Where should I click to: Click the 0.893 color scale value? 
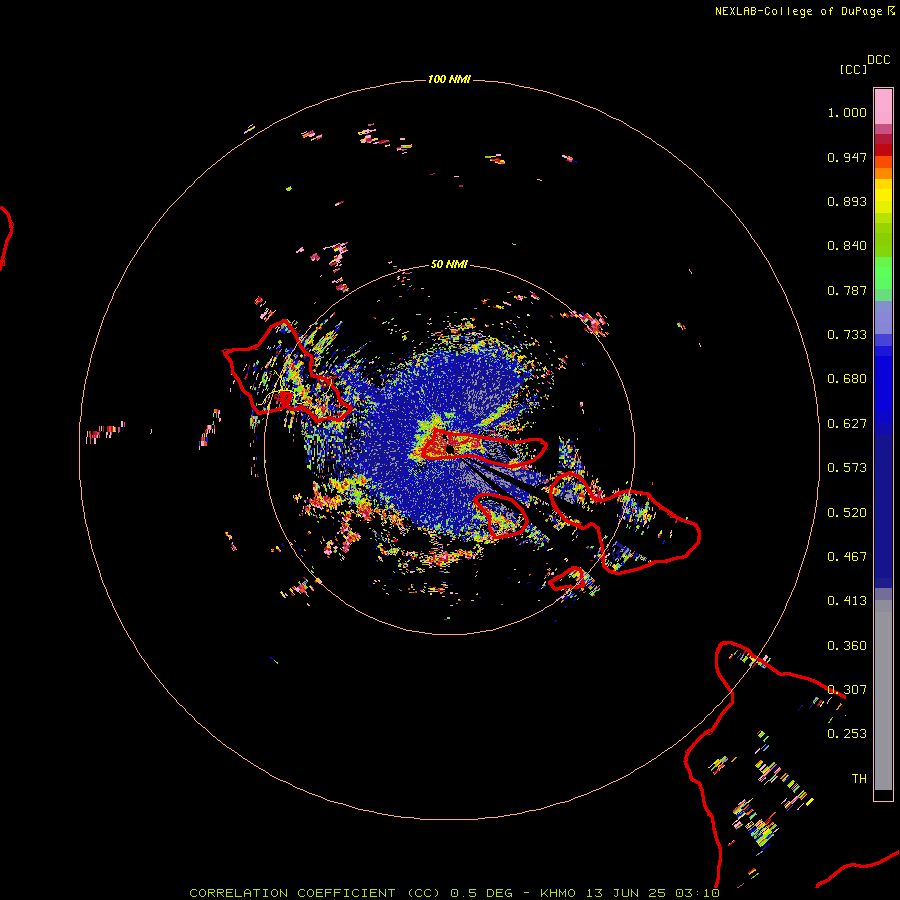pos(847,201)
